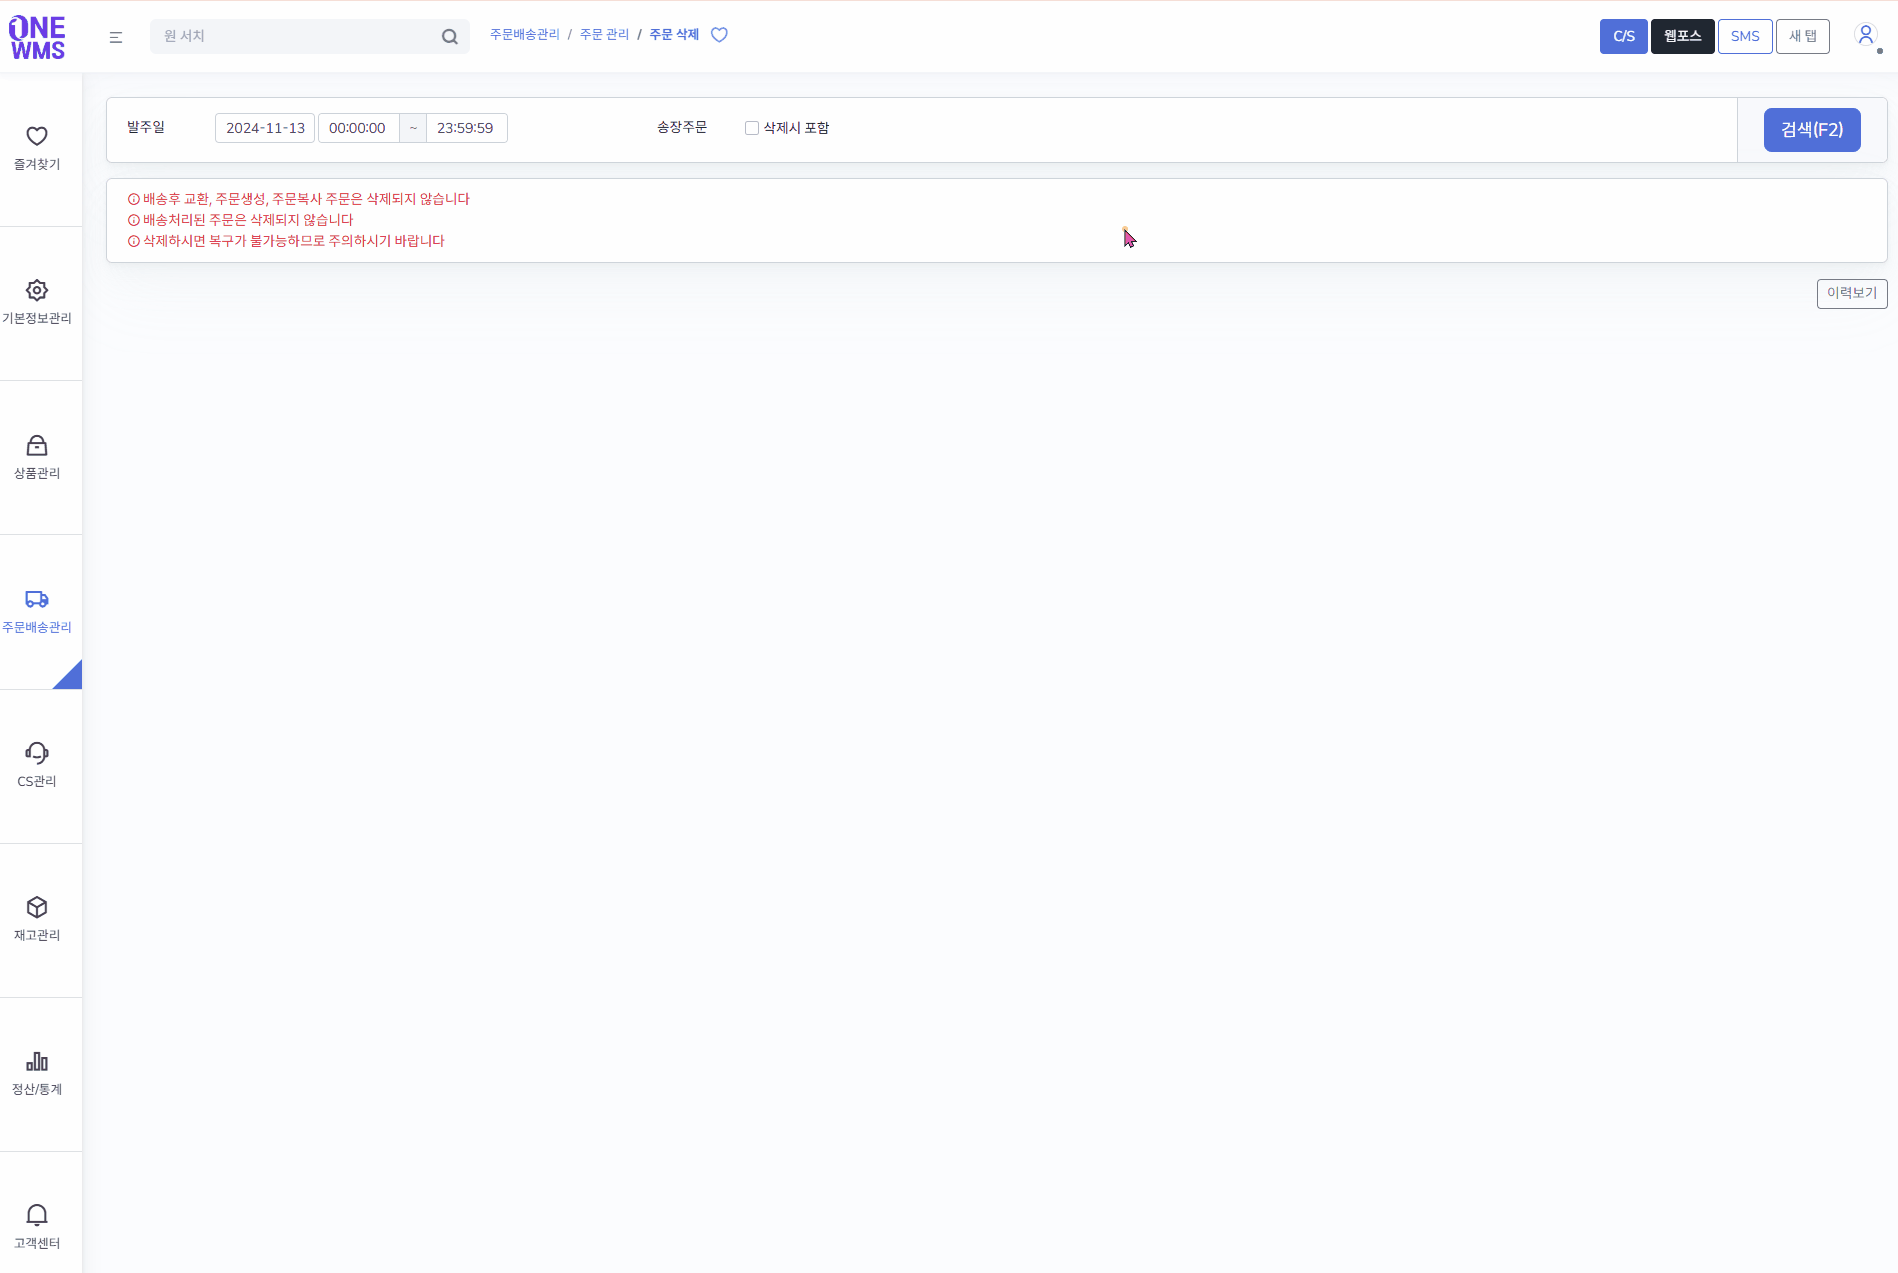Open 기본정보관리 in the sidebar
The height and width of the screenshot is (1273, 1898).
tap(37, 302)
